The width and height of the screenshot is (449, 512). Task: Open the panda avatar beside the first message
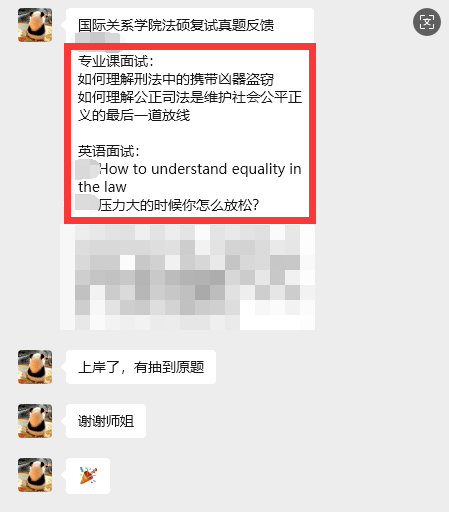point(35,25)
